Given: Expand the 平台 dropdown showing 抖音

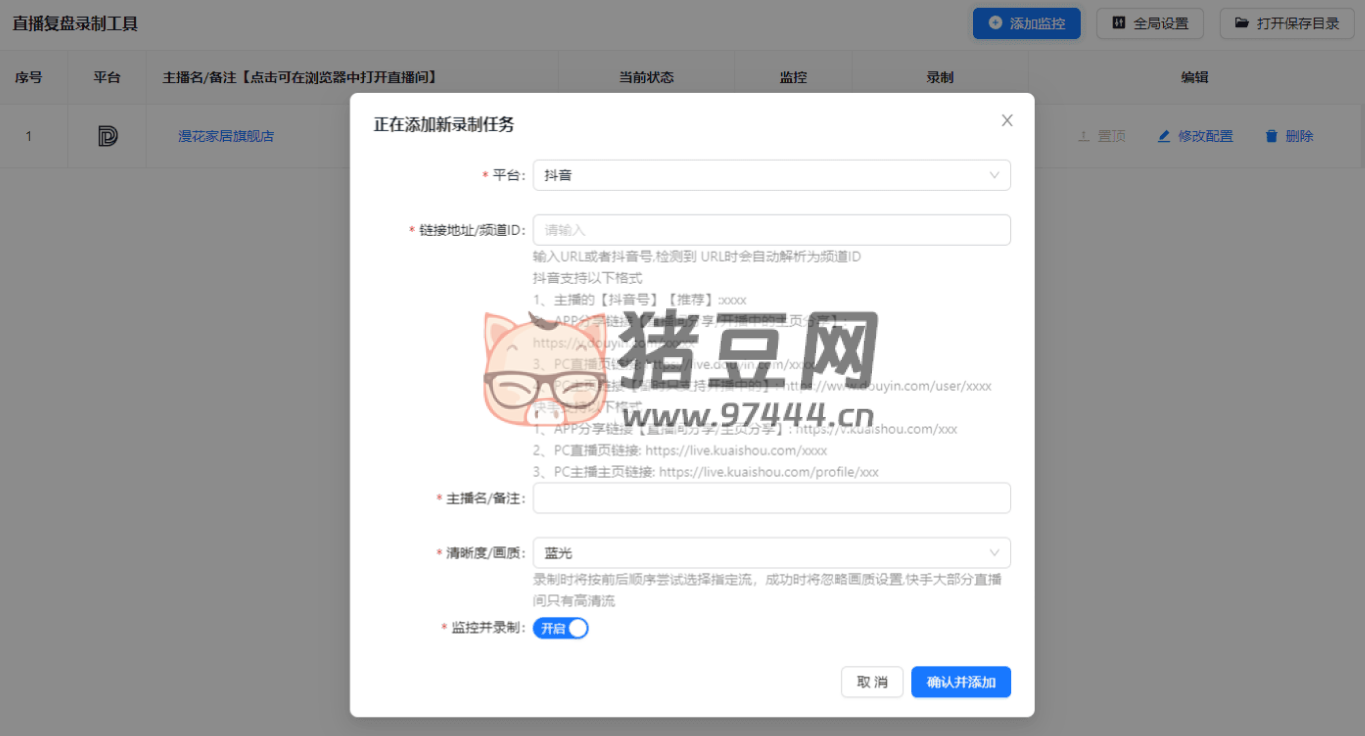Looking at the screenshot, I should [772, 175].
